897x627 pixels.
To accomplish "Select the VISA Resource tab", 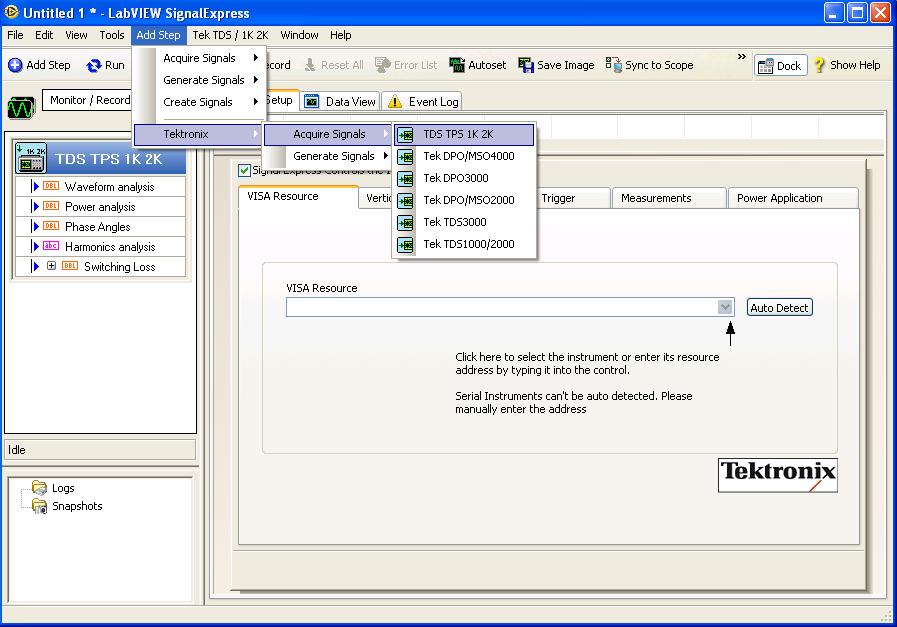I will 298,196.
